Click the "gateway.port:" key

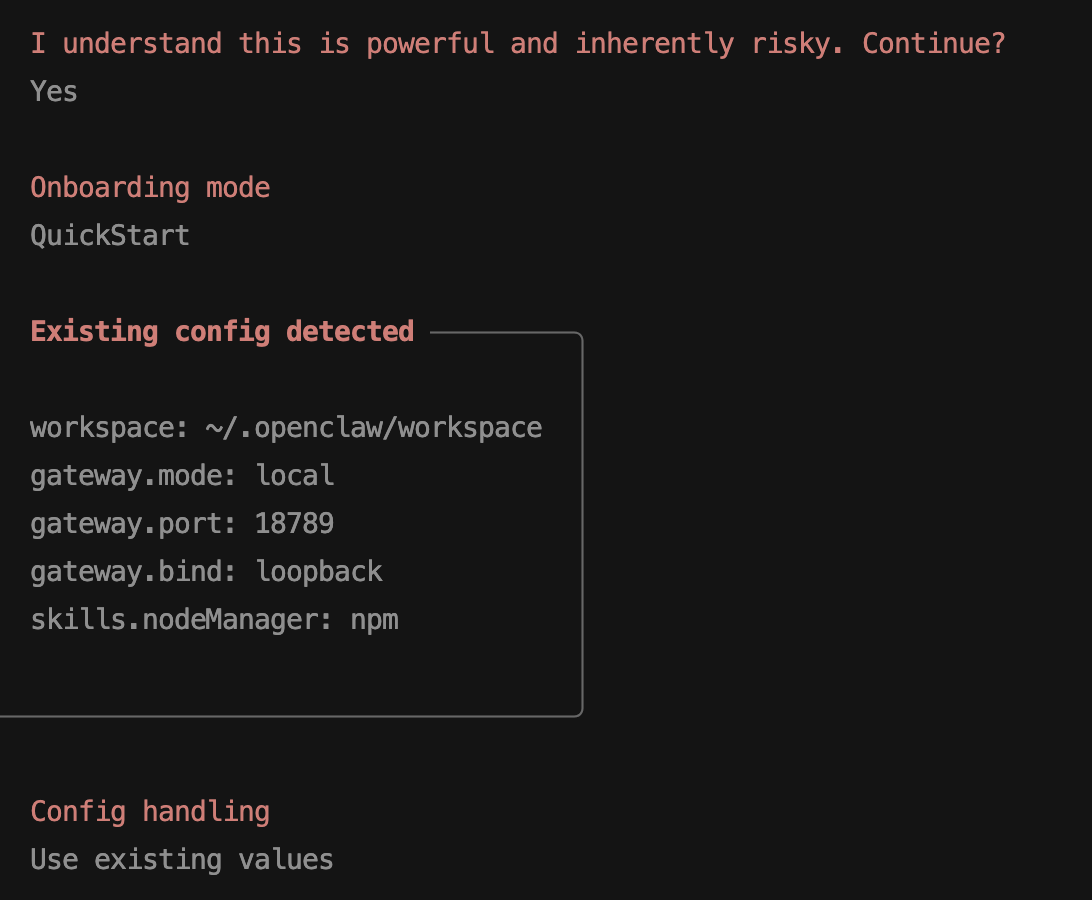pos(133,524)
